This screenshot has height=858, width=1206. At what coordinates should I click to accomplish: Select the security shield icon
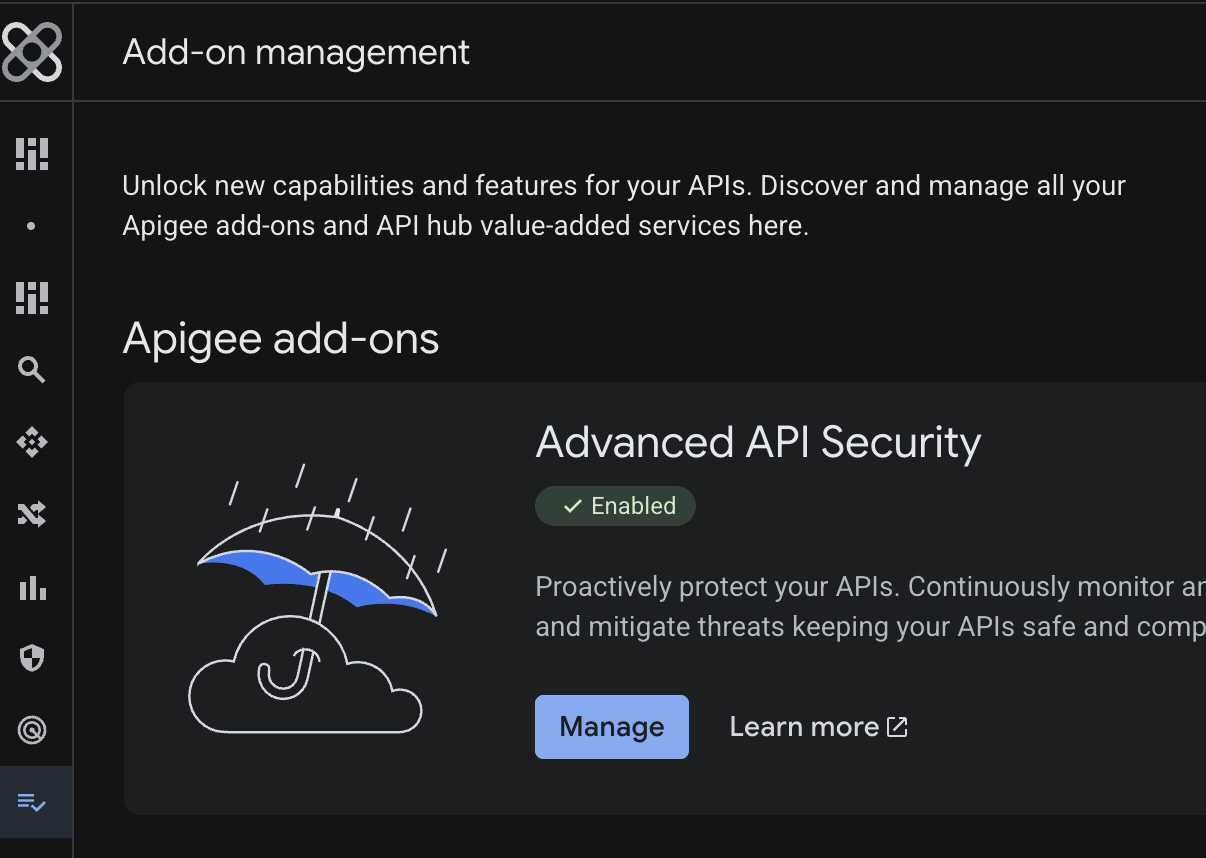click(31, 658)
